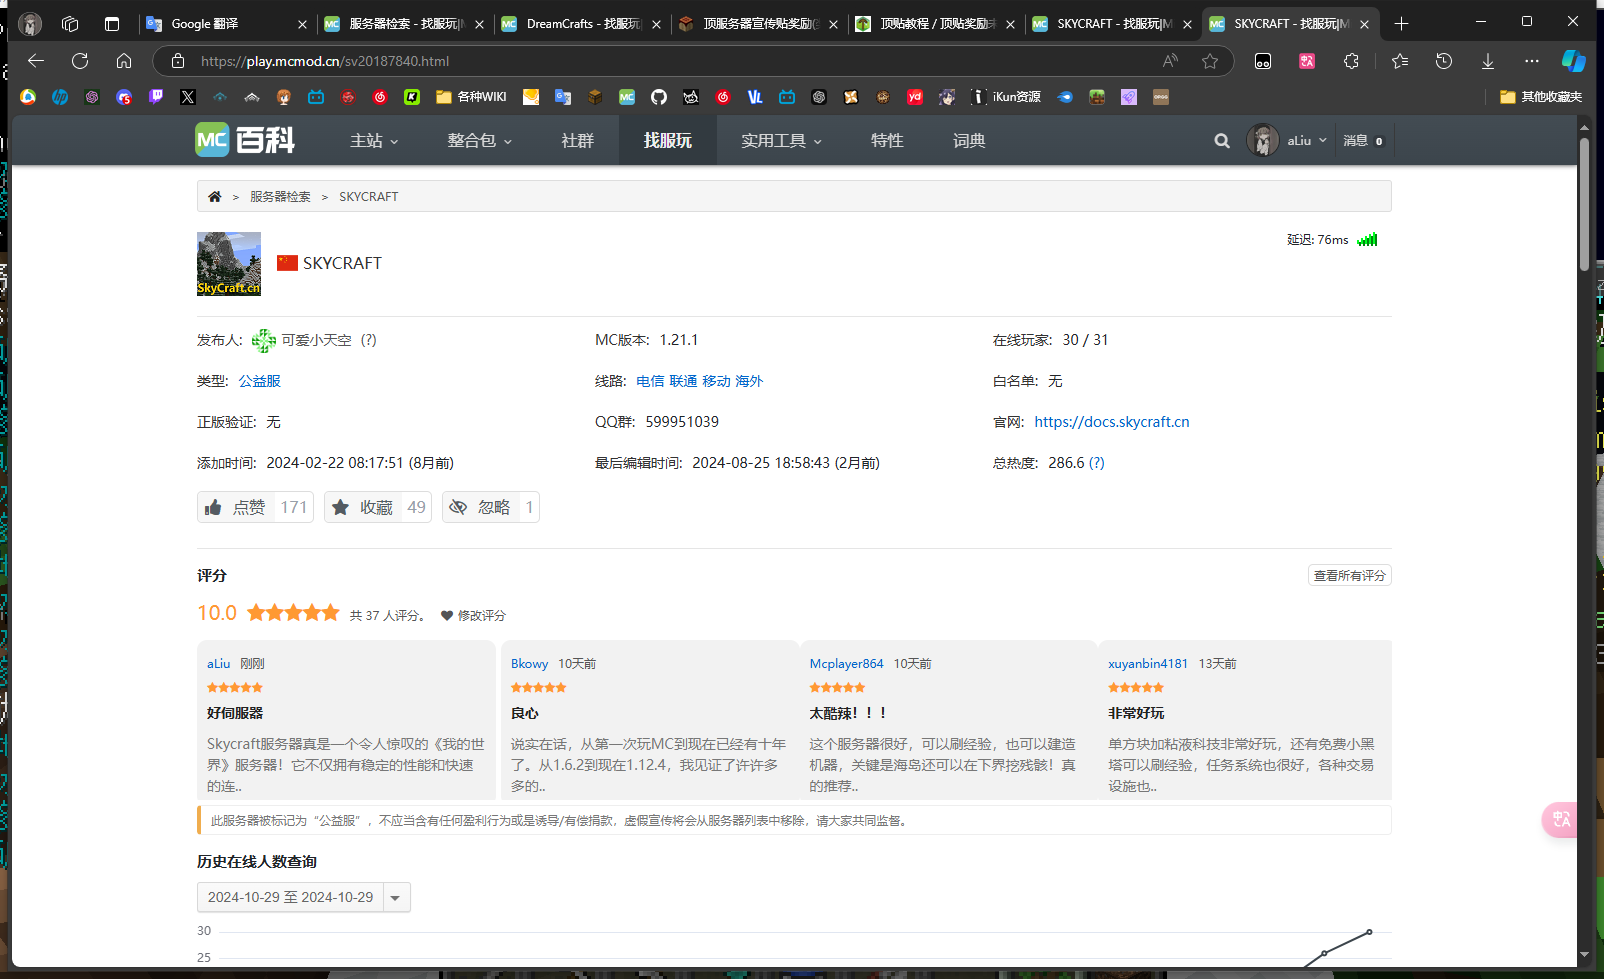Click the page vertical scrollbar thumb
Image resolution: width=1604 pixels, height=979 pixels.
(x=1584, y=204)
